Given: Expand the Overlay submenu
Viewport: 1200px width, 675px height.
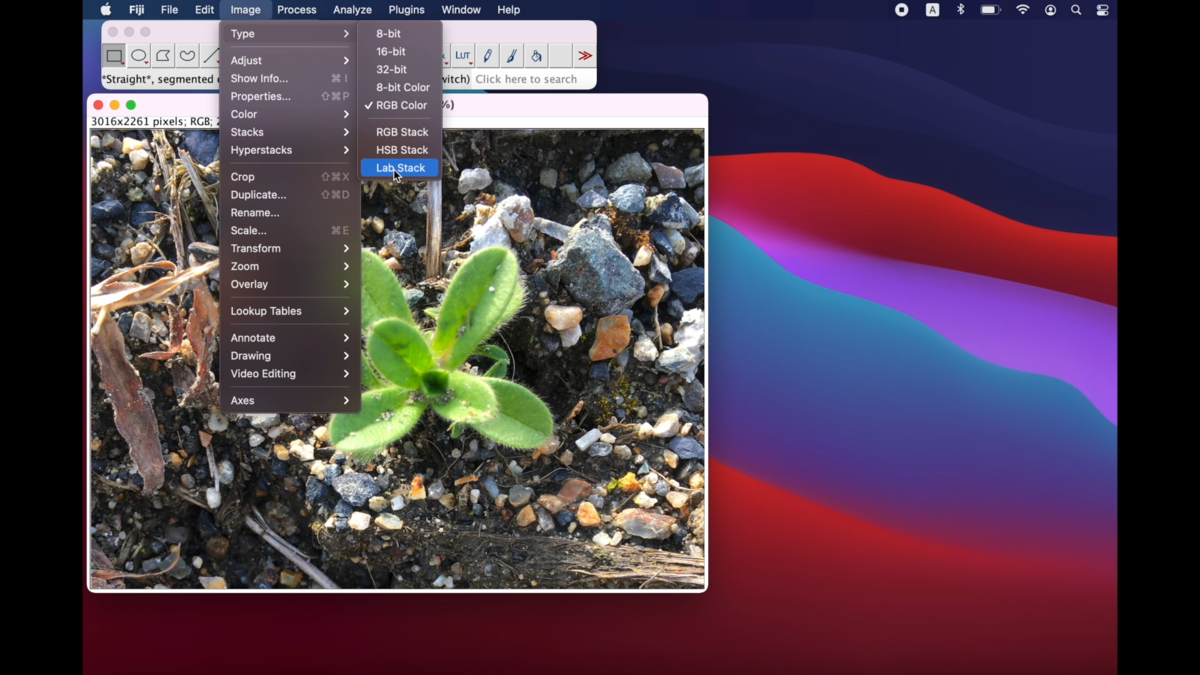Looking at the screenshot, I should (290, 284).
